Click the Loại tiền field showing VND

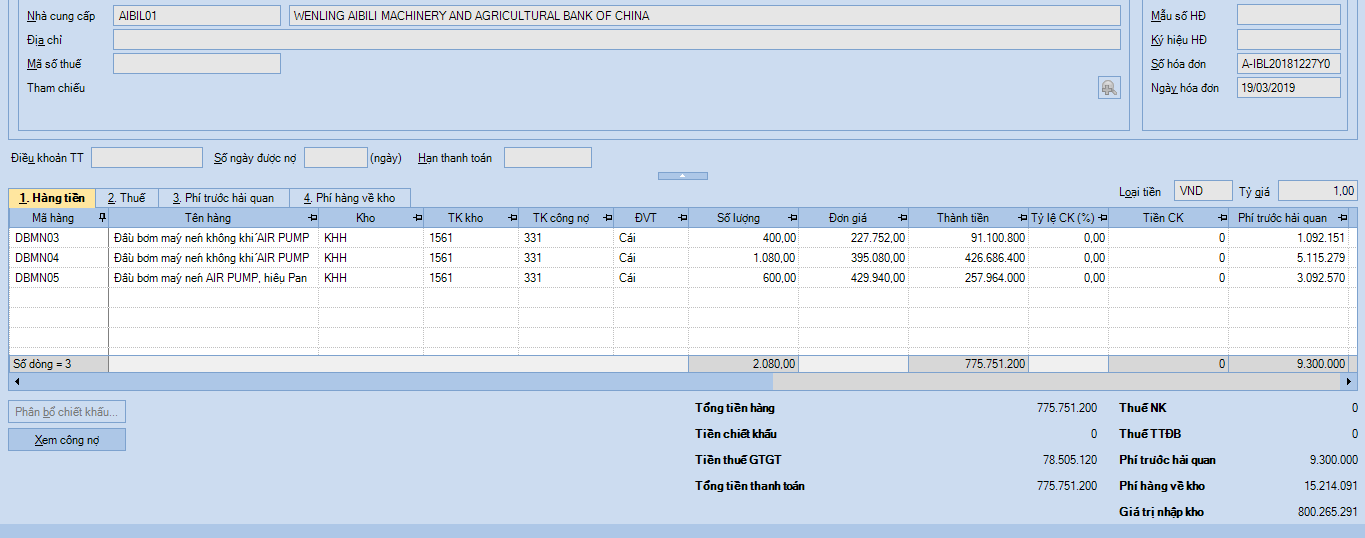coord(1204,190)
